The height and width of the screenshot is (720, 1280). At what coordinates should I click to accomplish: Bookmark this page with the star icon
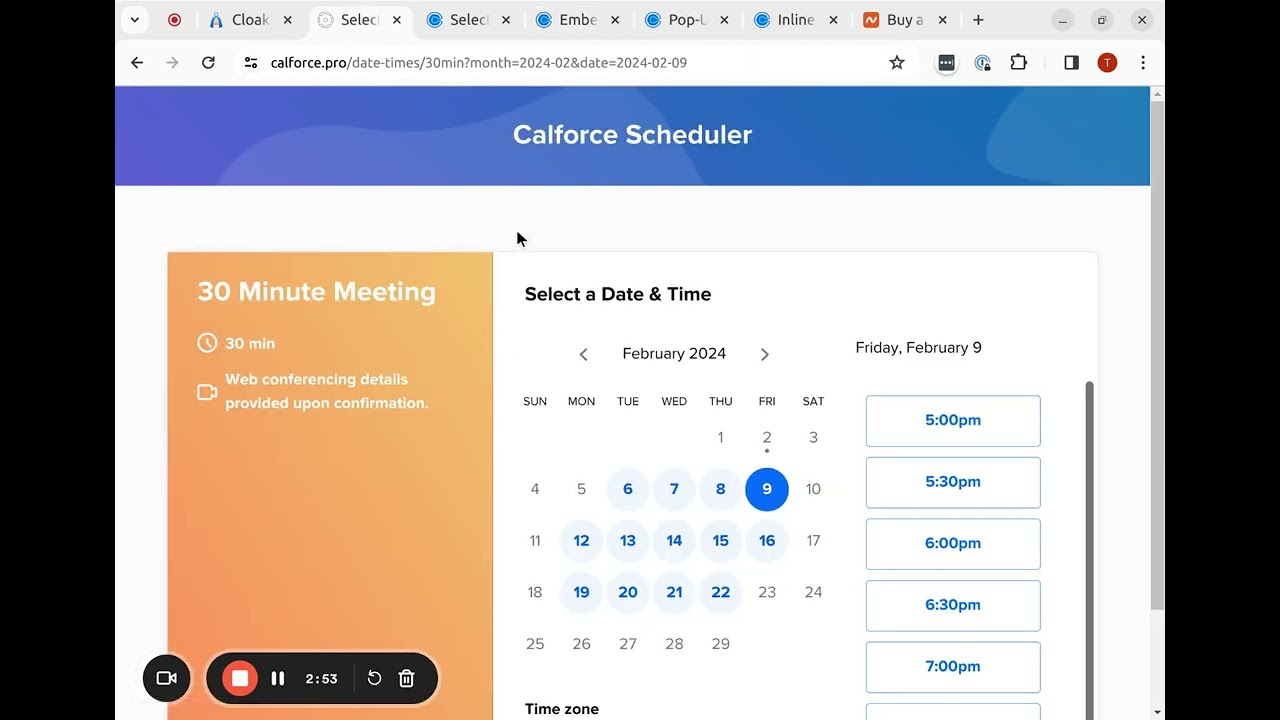click(897, 62)
